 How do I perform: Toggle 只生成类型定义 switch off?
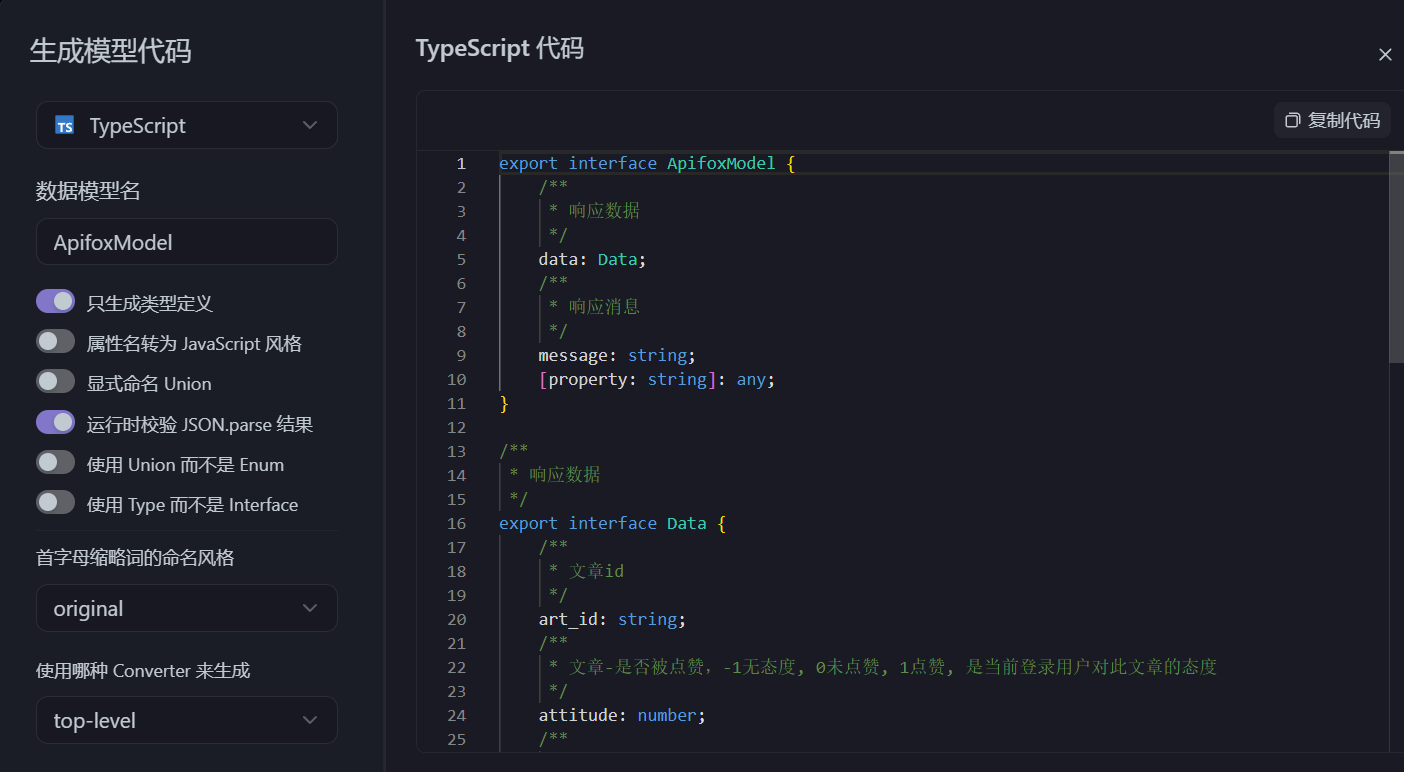coord(56,302)
